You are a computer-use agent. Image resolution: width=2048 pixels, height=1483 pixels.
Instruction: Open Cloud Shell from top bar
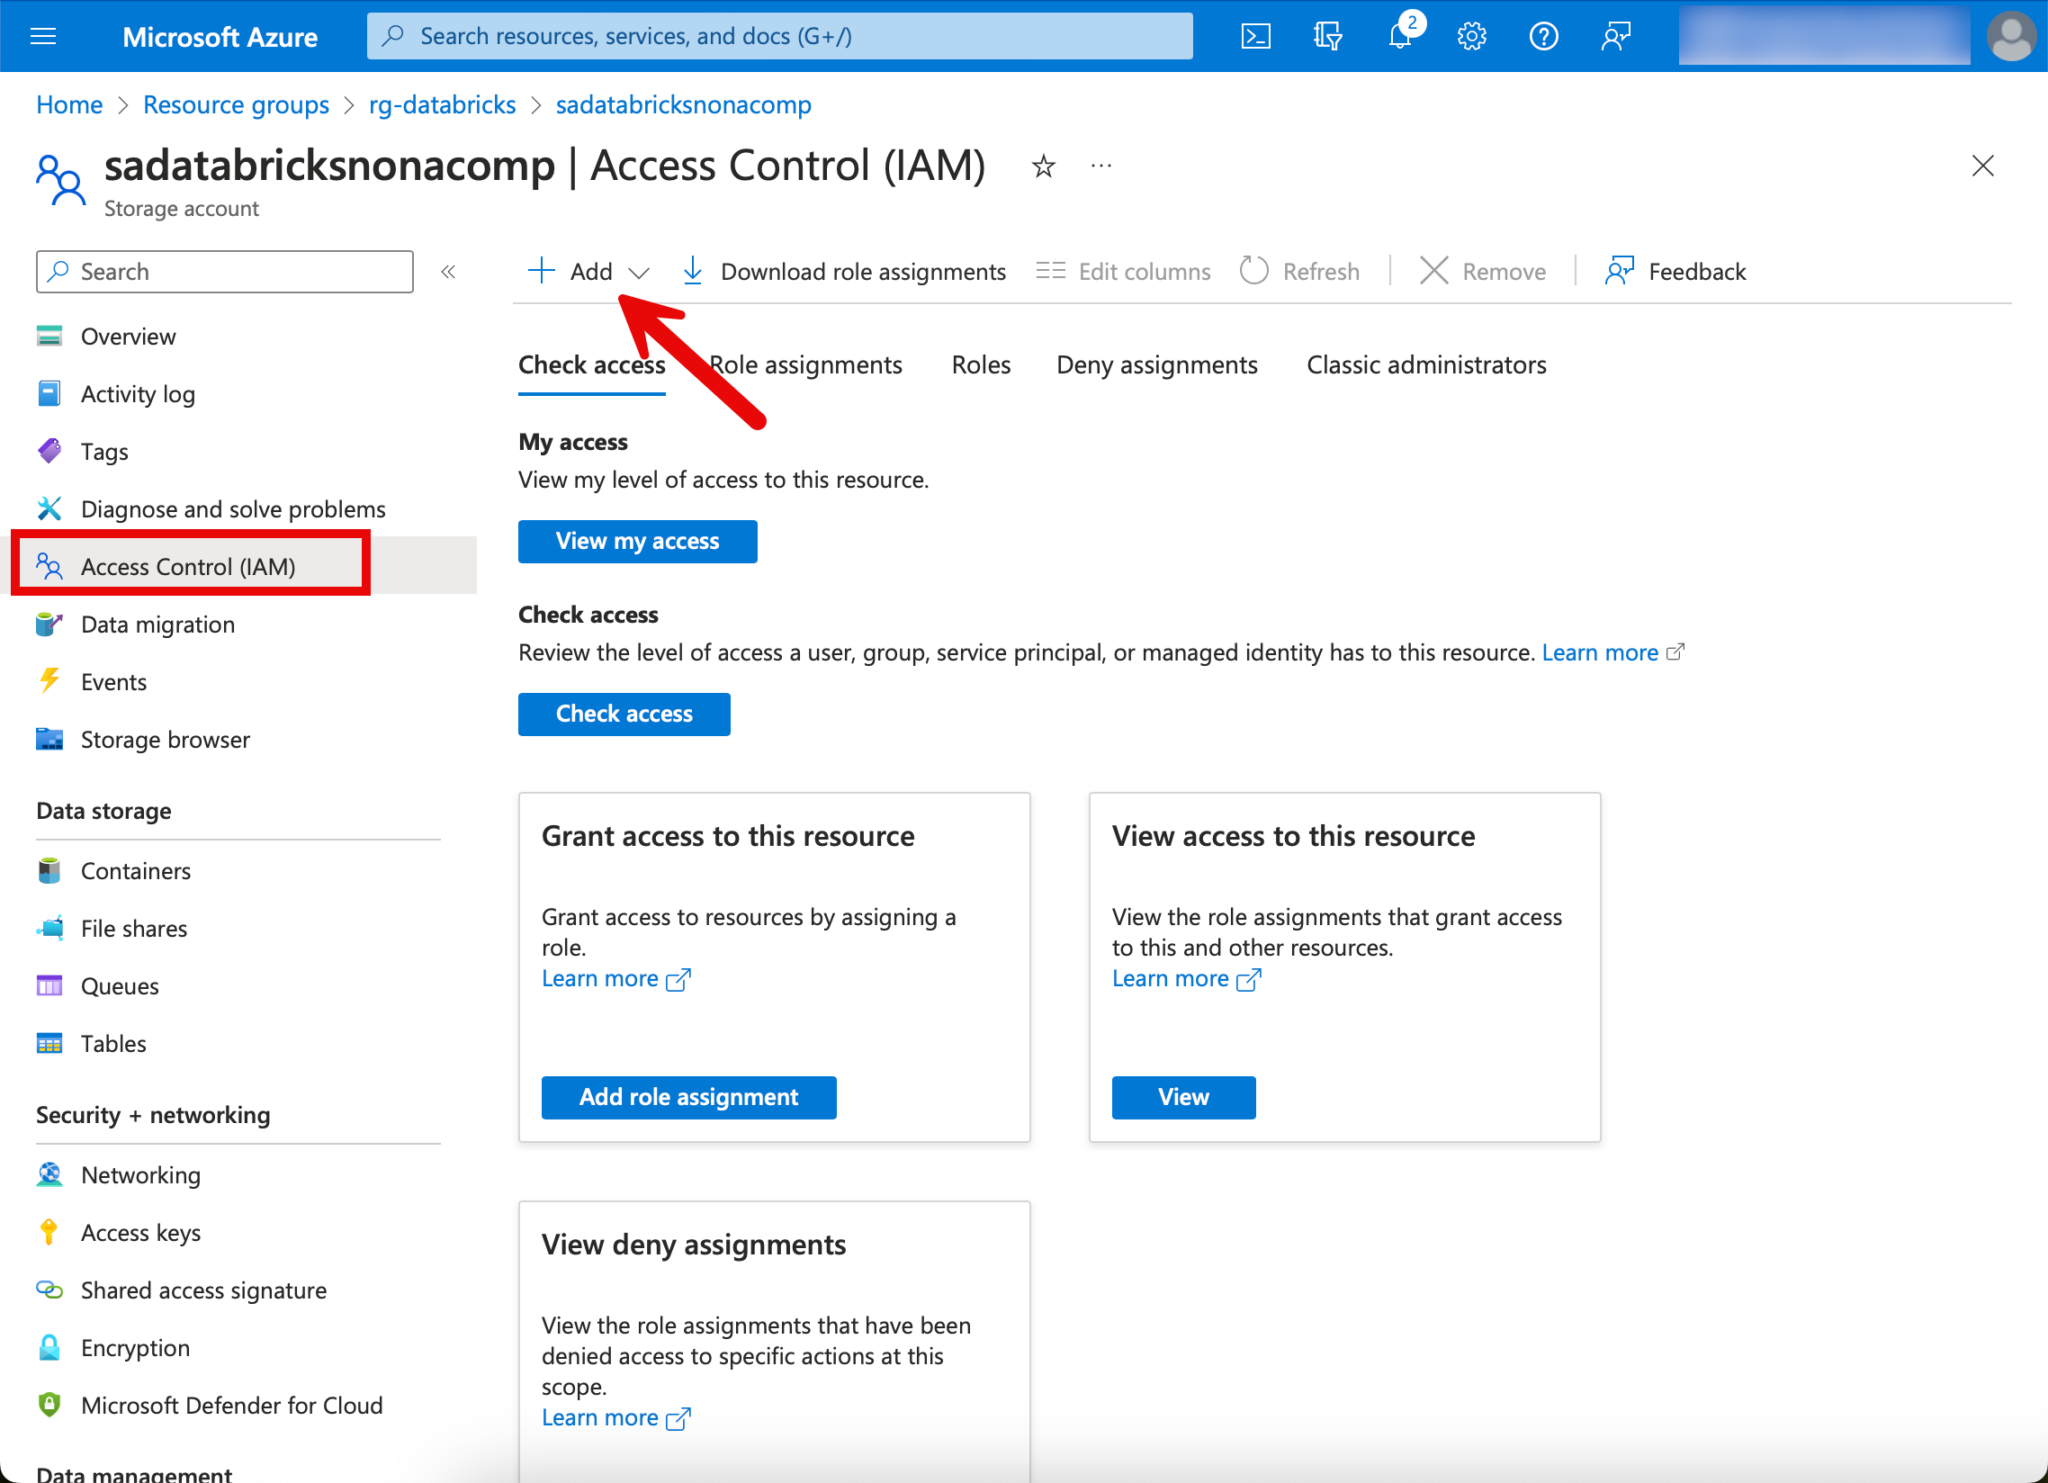[x=1256, y=37]
